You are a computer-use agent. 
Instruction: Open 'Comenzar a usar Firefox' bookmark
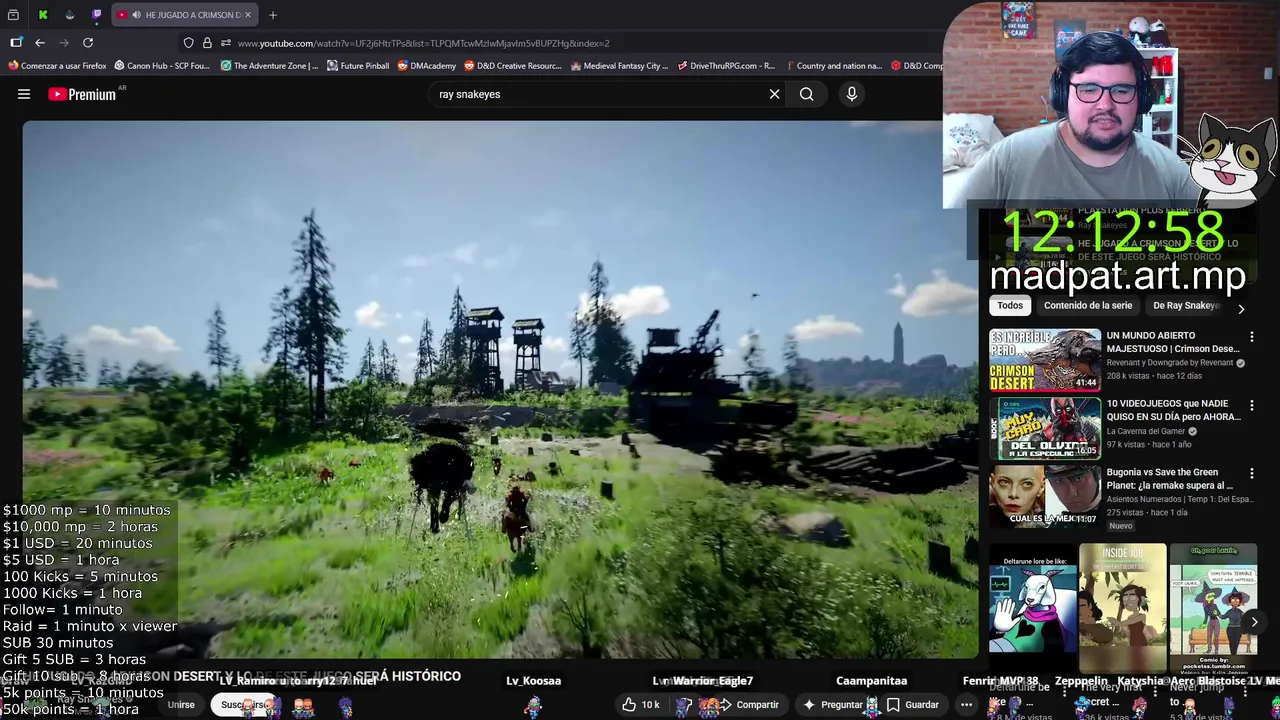[x=57, y=66]
